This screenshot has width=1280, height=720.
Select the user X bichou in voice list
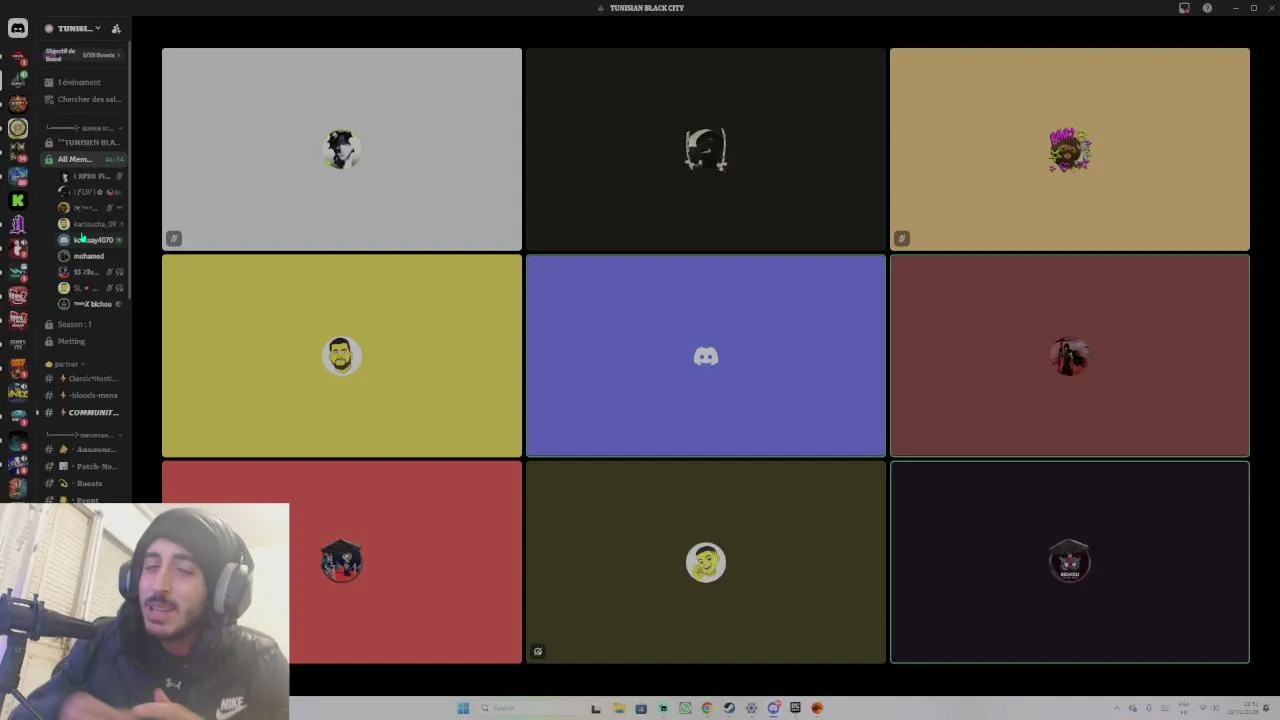pyautogui.click(x=90, y=304)
